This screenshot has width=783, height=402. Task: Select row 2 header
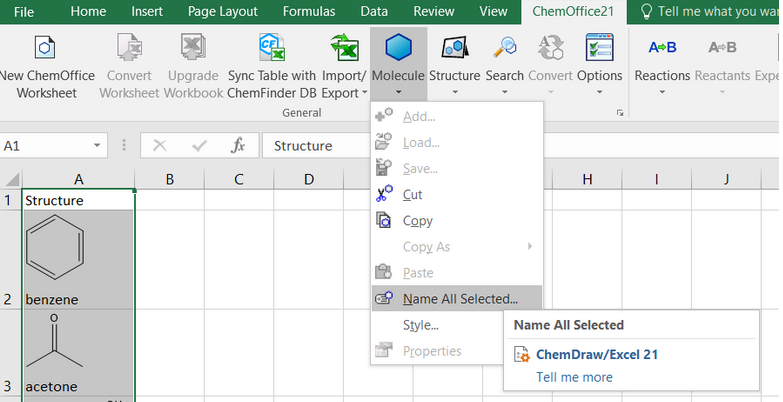pyautogui.click(x=10, y=259)
